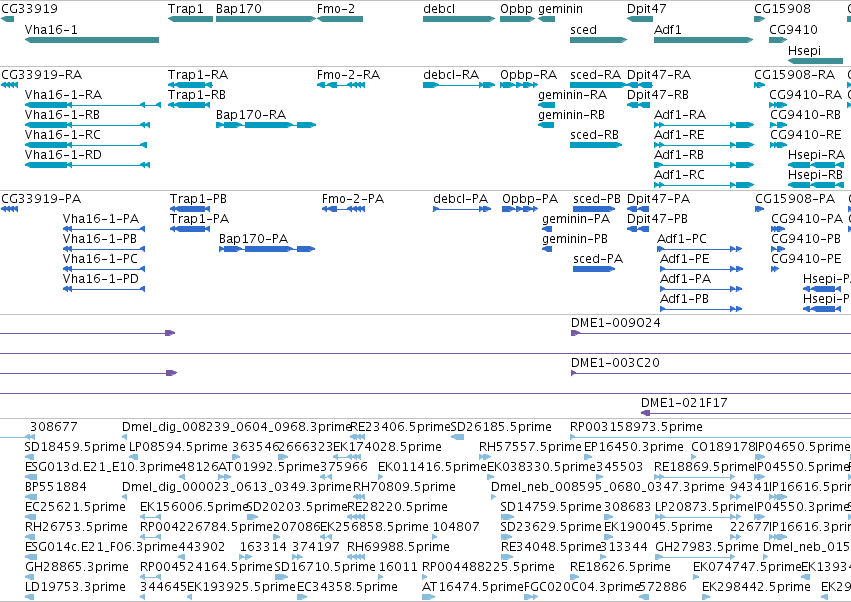Select protein Adf1-PC
851x602 pixels.
point(700,249)
